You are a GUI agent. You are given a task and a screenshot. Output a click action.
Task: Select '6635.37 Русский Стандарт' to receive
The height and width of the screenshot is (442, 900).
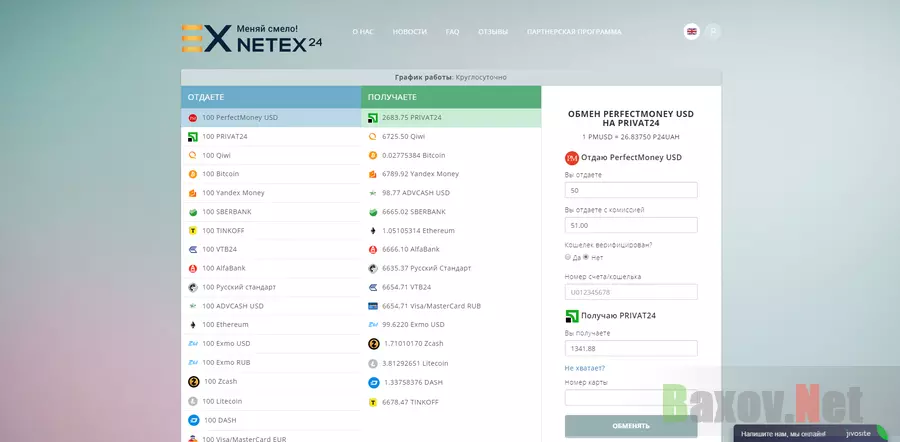click(451, 268)
